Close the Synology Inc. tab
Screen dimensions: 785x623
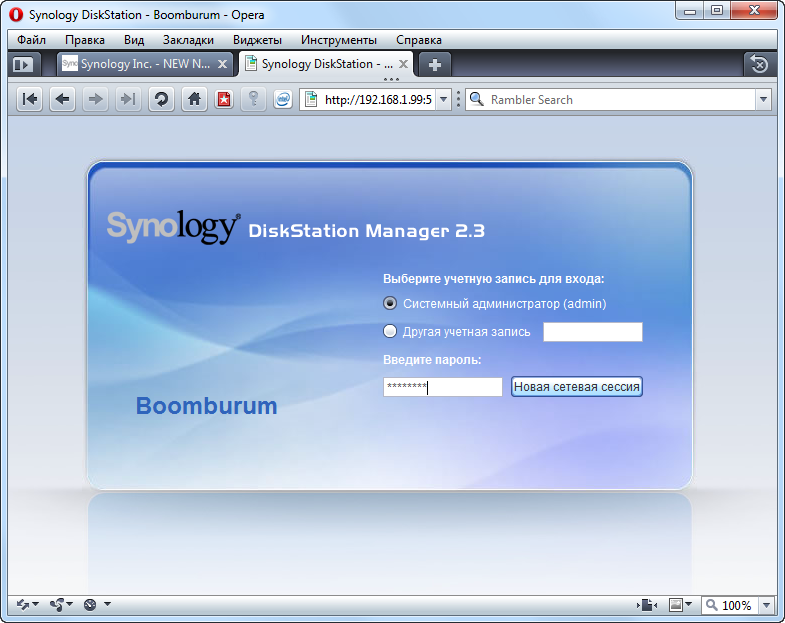(222, 64)
